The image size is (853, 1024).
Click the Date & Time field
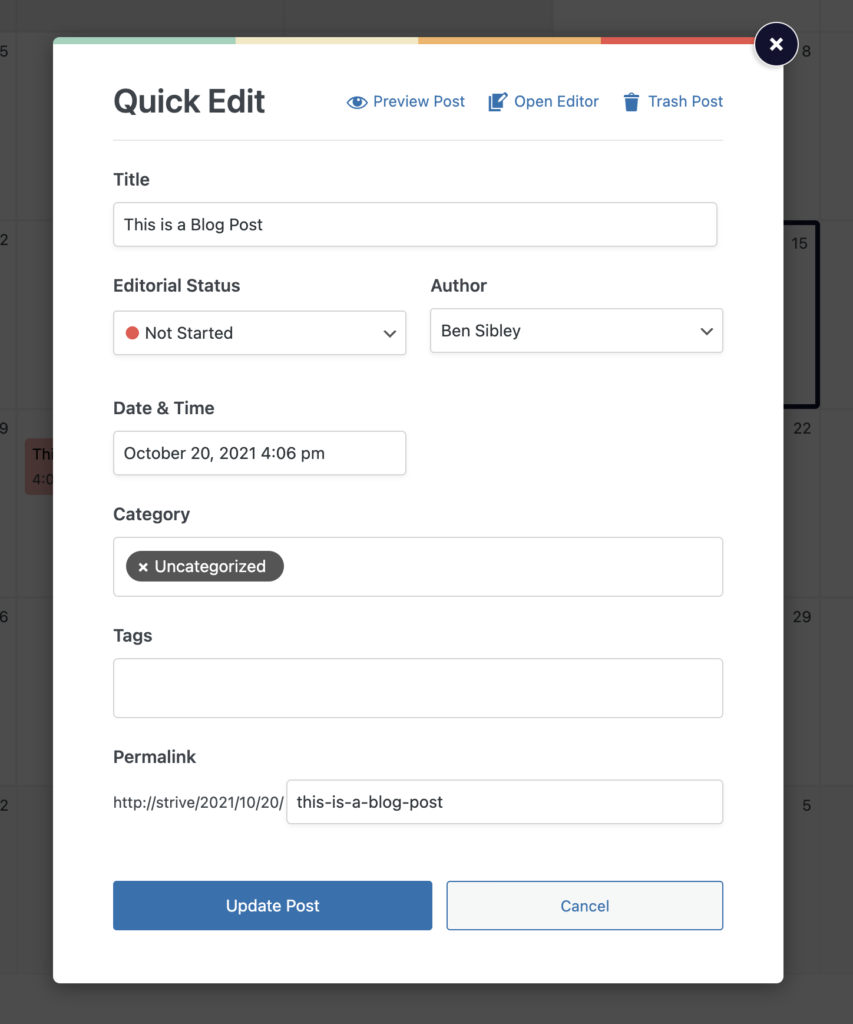pyautogui.click(x=259, y=453)
